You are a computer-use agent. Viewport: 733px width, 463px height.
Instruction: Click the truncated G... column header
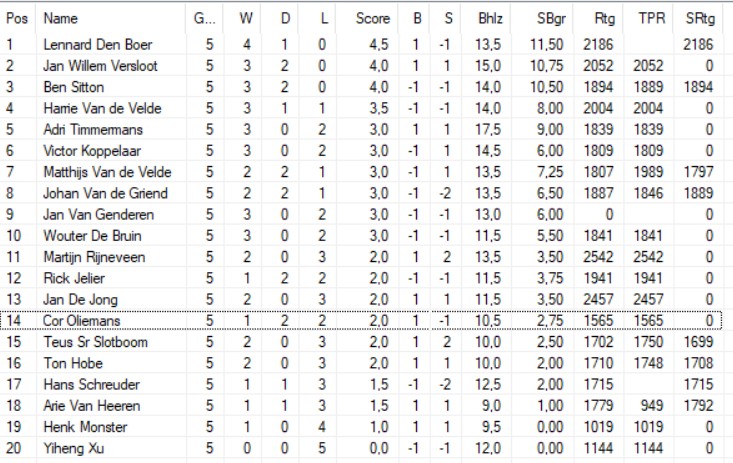coord(203,18)
